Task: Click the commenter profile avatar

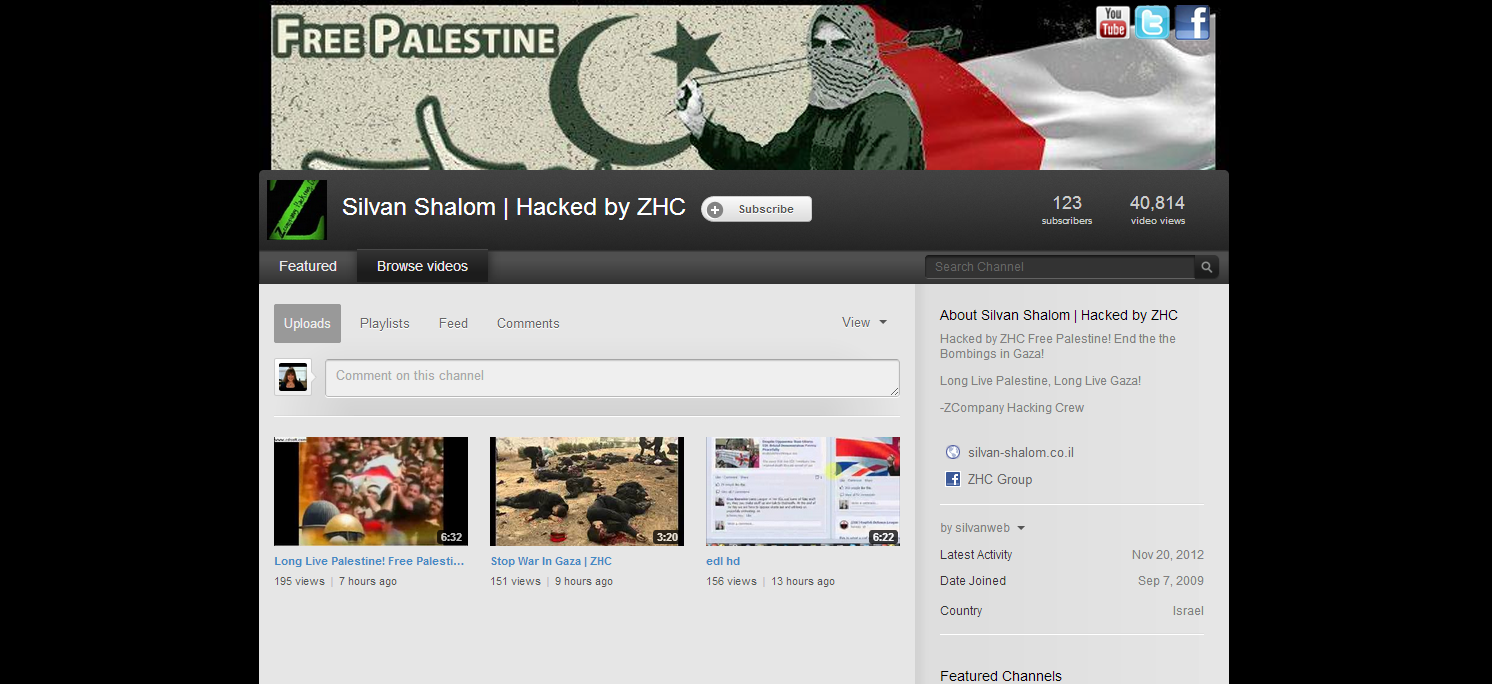Action: (293, 377)
